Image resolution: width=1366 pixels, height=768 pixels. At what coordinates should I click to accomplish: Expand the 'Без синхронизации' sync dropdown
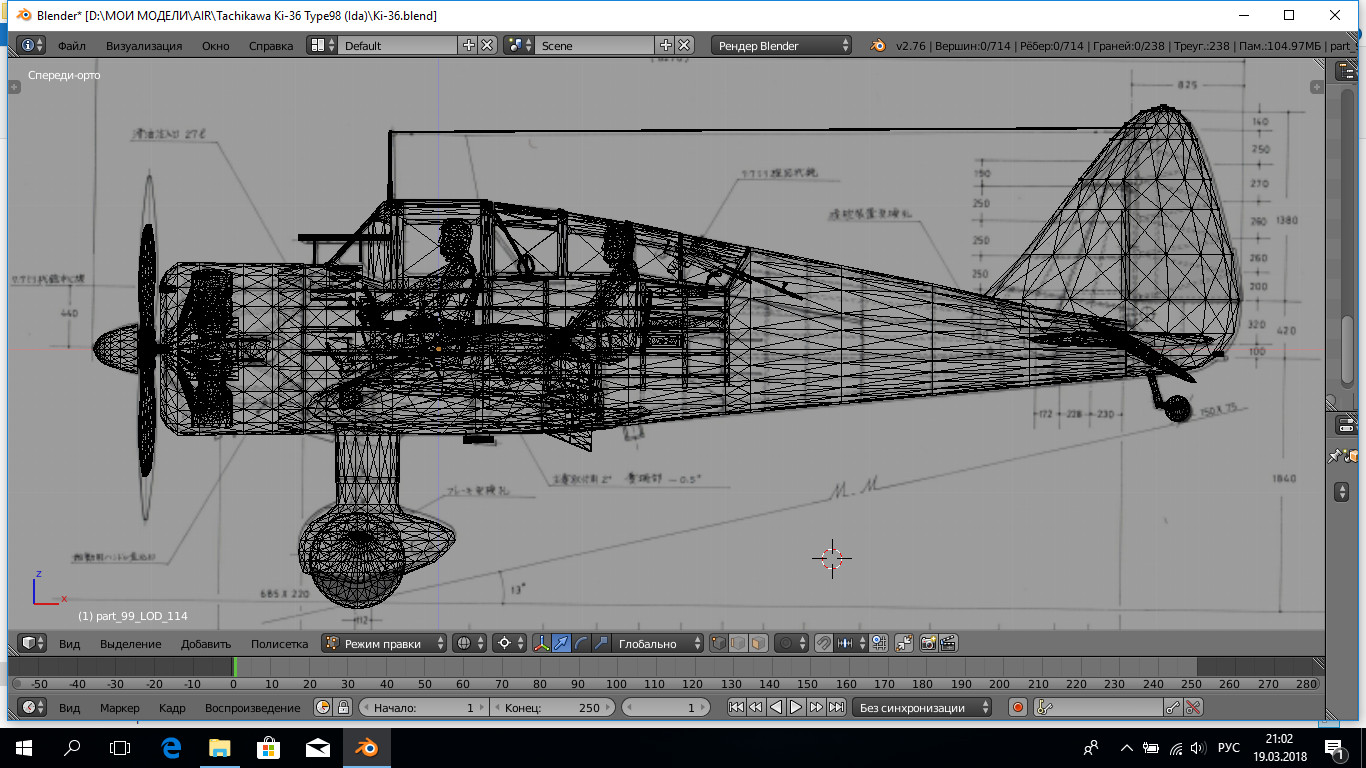(921, 708)
